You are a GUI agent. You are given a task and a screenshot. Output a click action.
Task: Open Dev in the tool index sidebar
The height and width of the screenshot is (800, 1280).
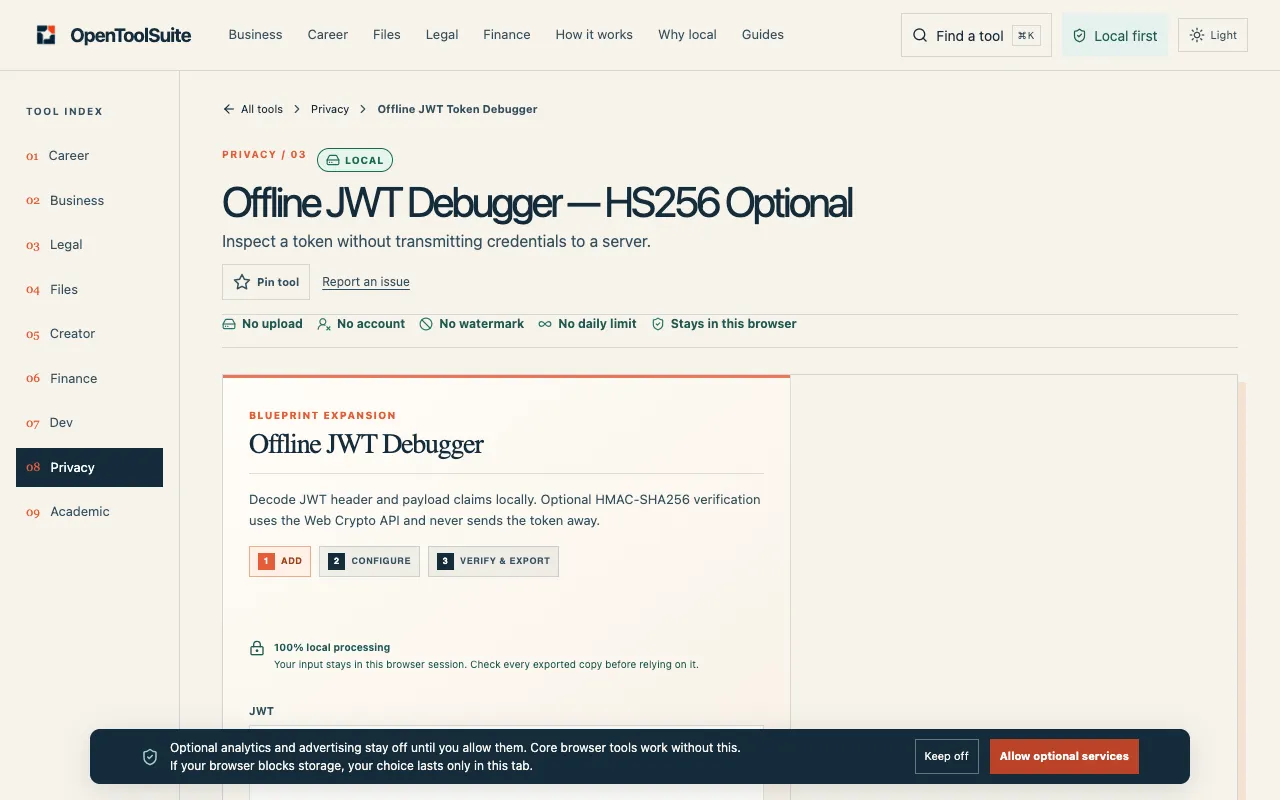click(x=89, y=423)
